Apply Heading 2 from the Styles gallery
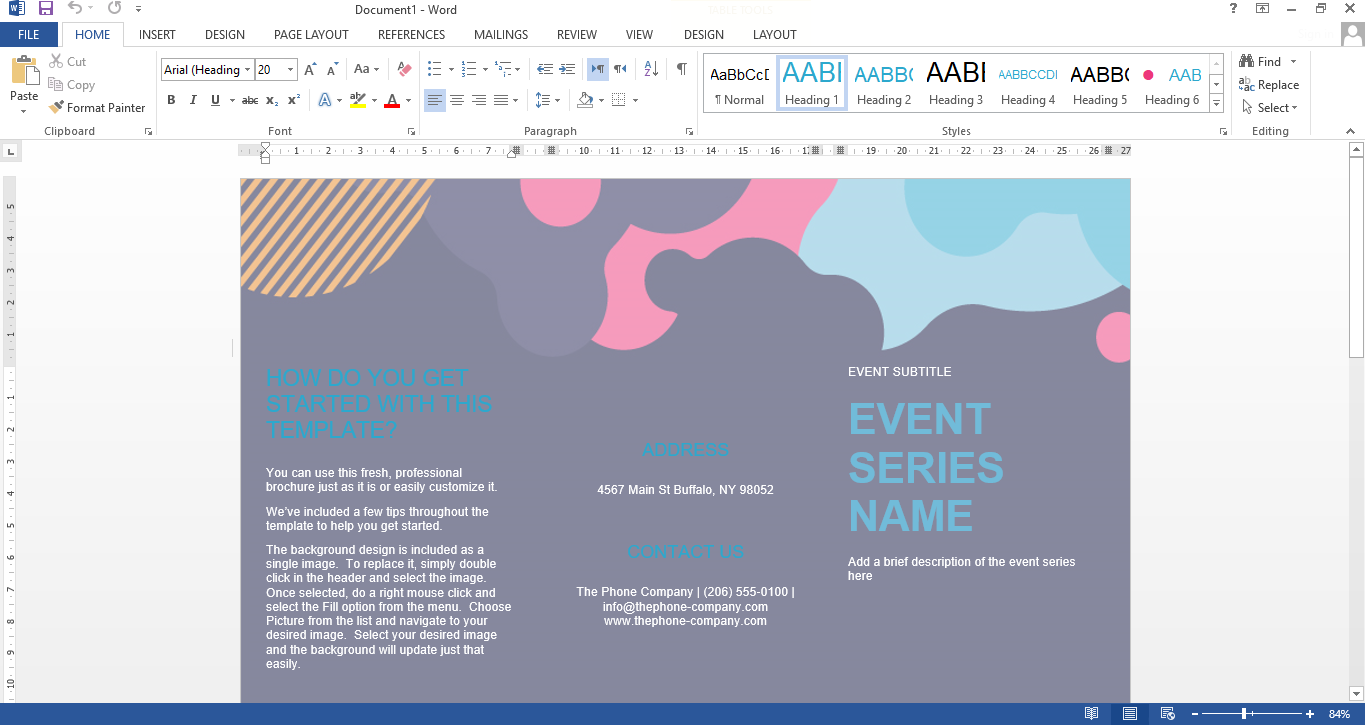Image resolution: width=1365 pixels, height=725 pixels. click(883, 82)
